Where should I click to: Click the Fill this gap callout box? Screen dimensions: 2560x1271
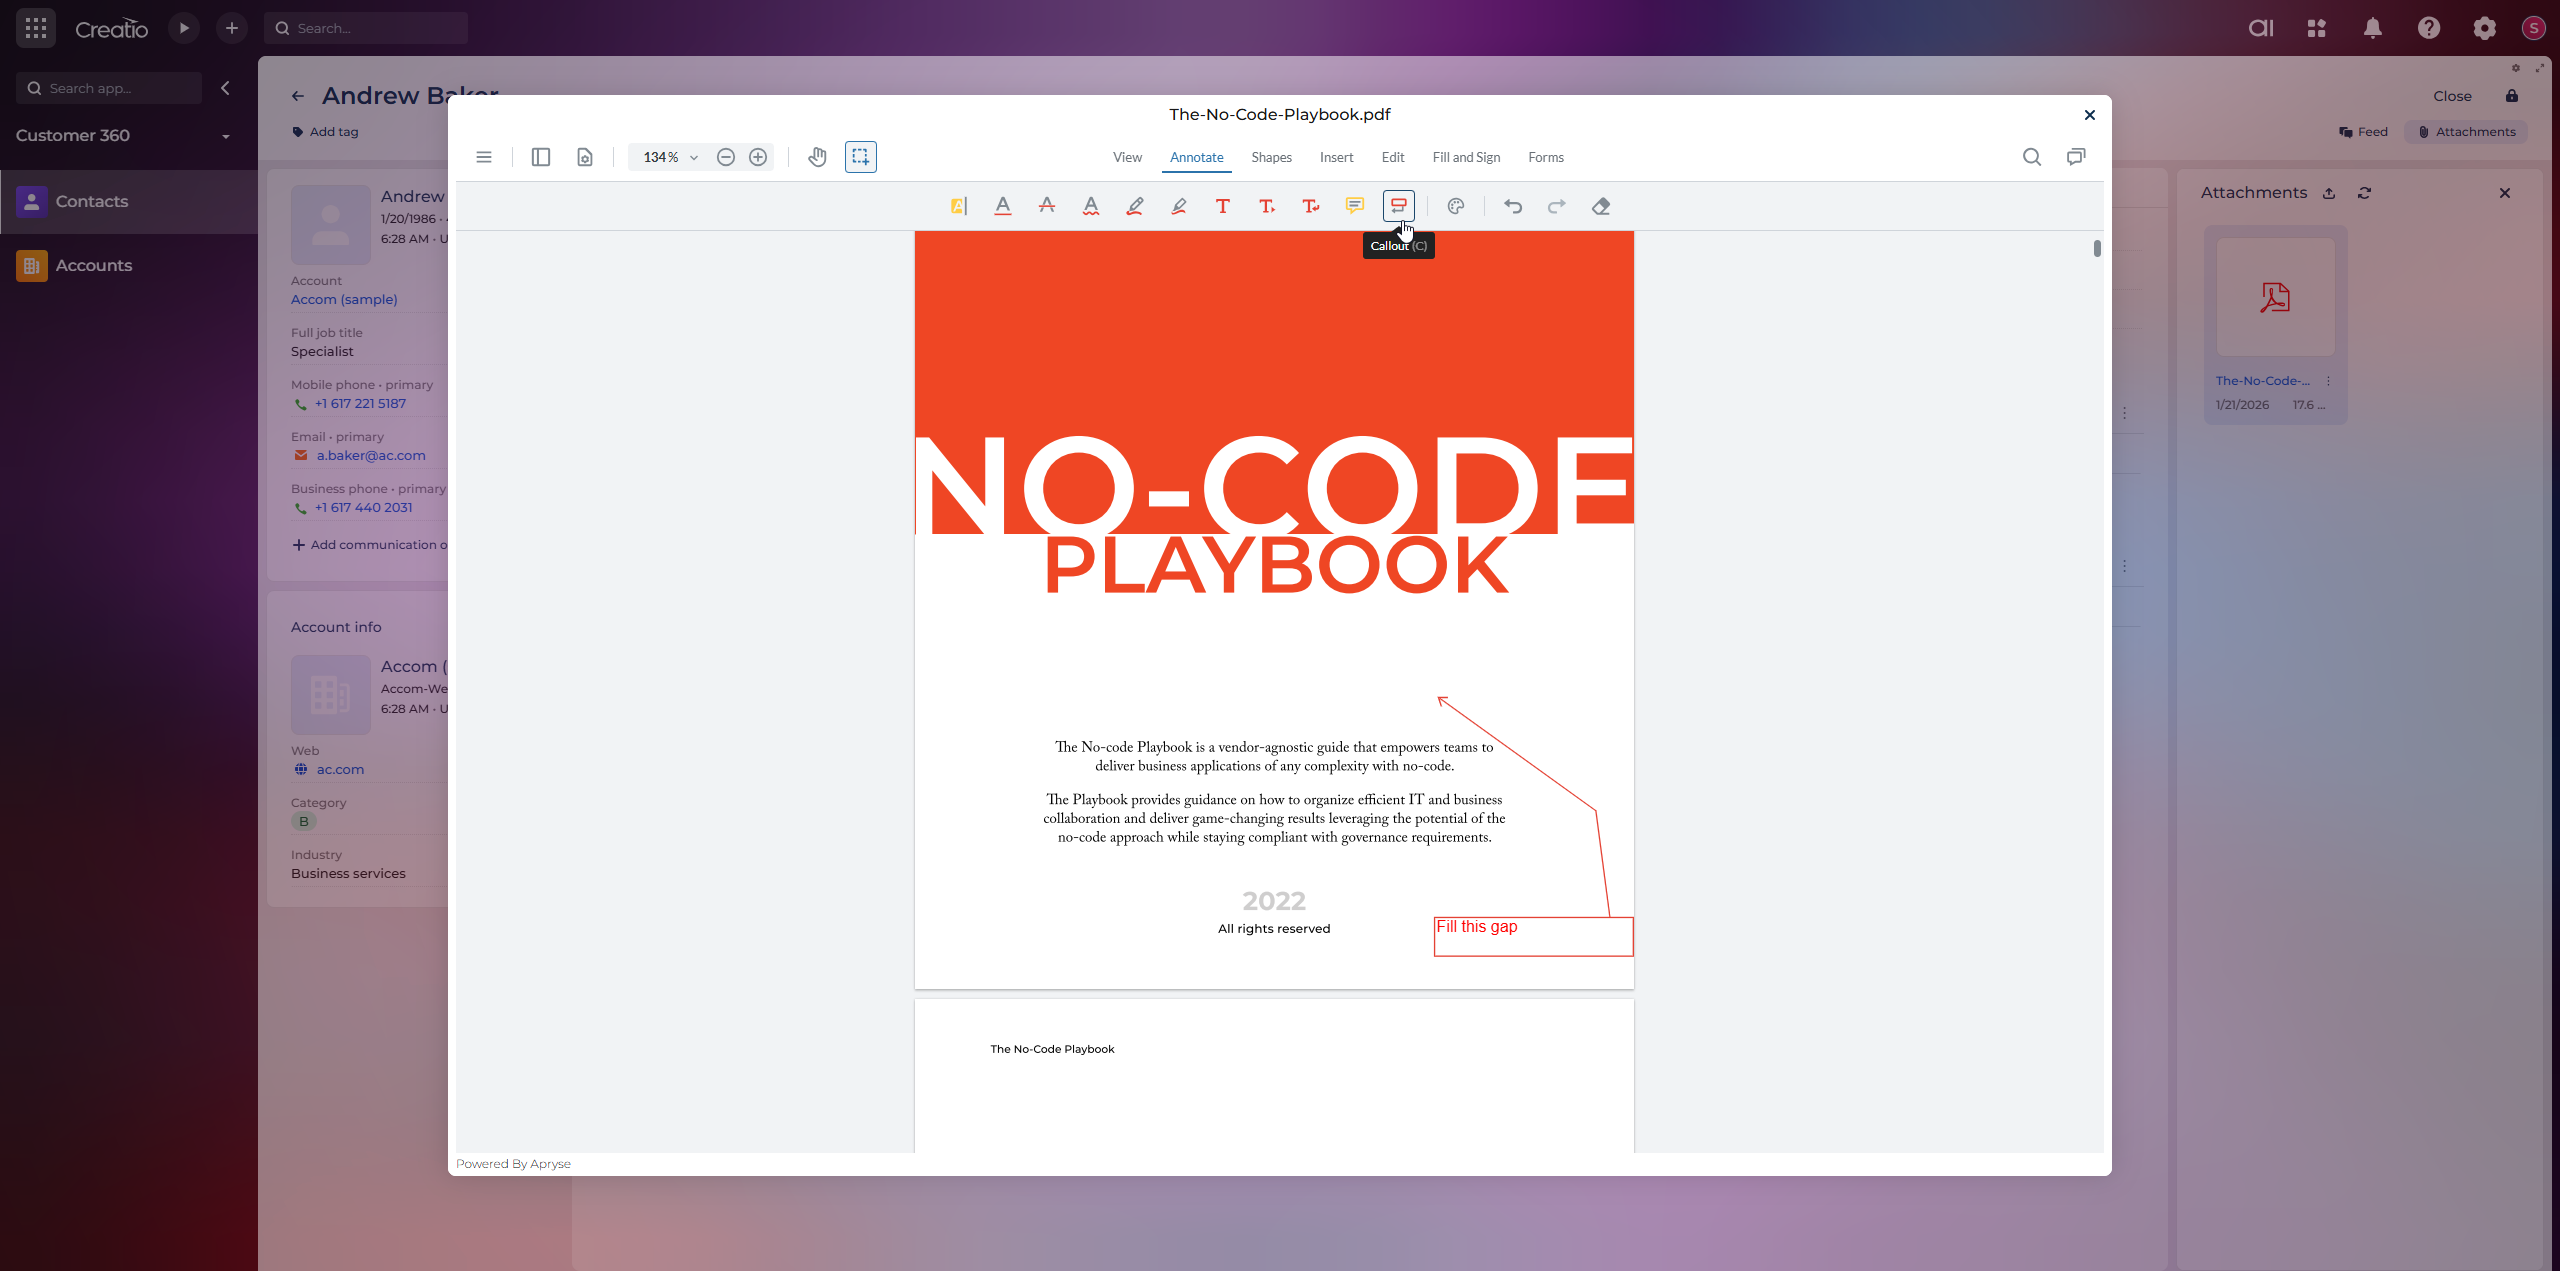(x=1532, y=936)
